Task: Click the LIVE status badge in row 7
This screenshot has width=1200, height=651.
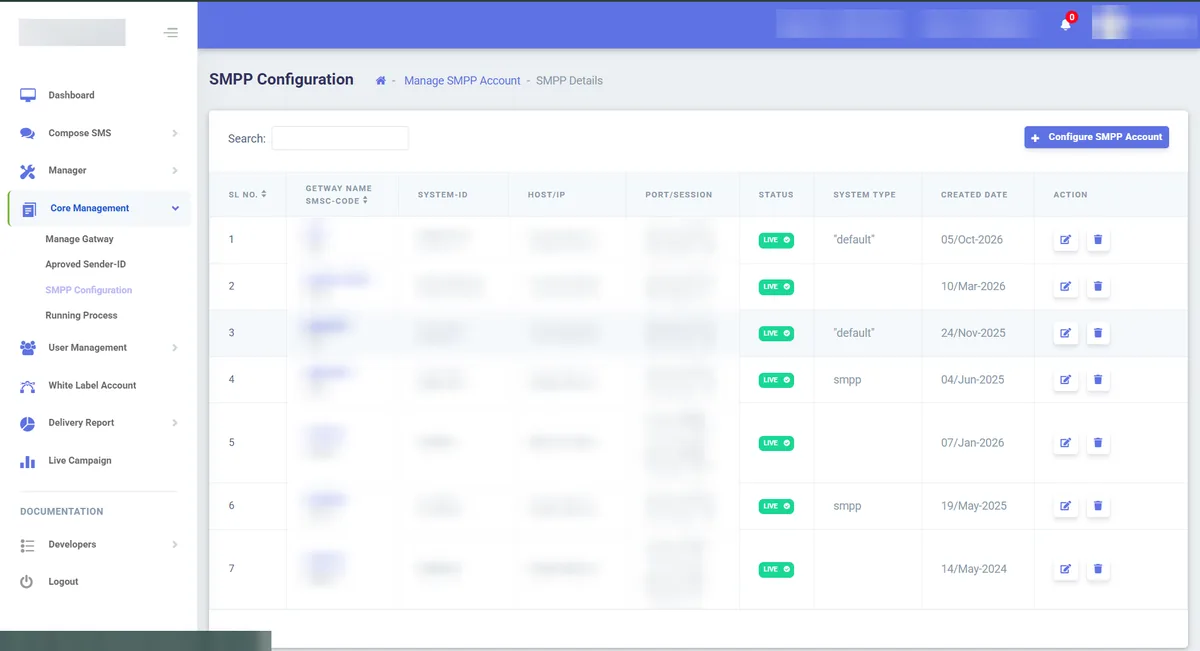Action: click(x=776, y=569)
